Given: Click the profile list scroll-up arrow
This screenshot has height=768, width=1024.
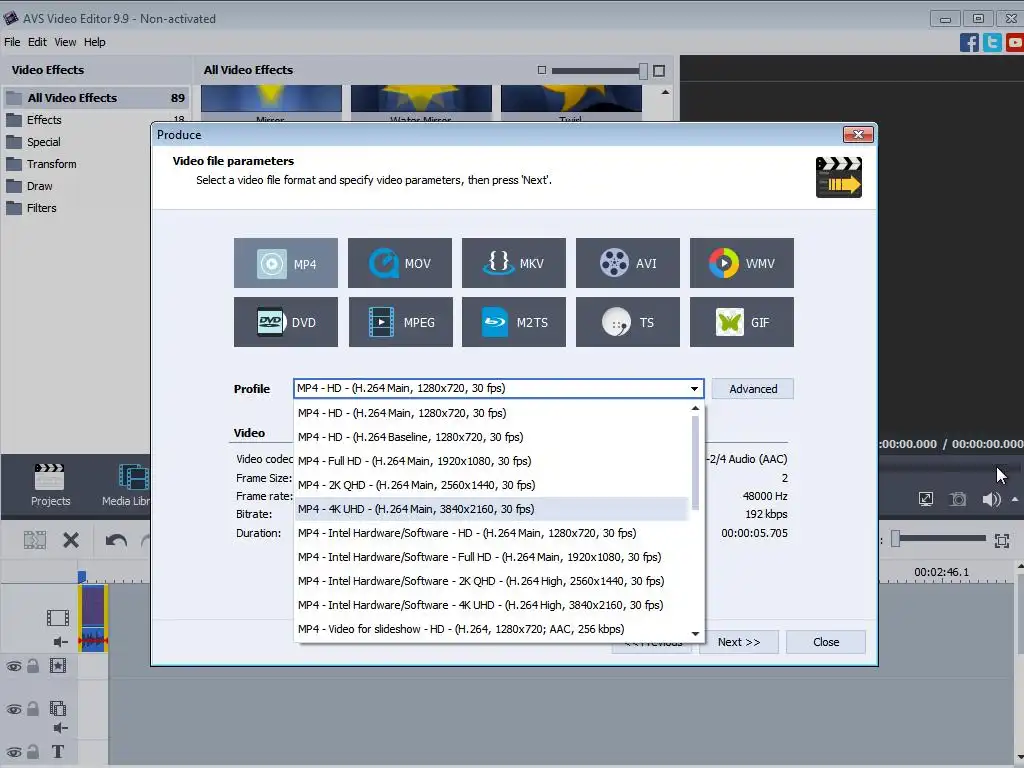Looking at the screenshot, I should click(x=695, y=408).
